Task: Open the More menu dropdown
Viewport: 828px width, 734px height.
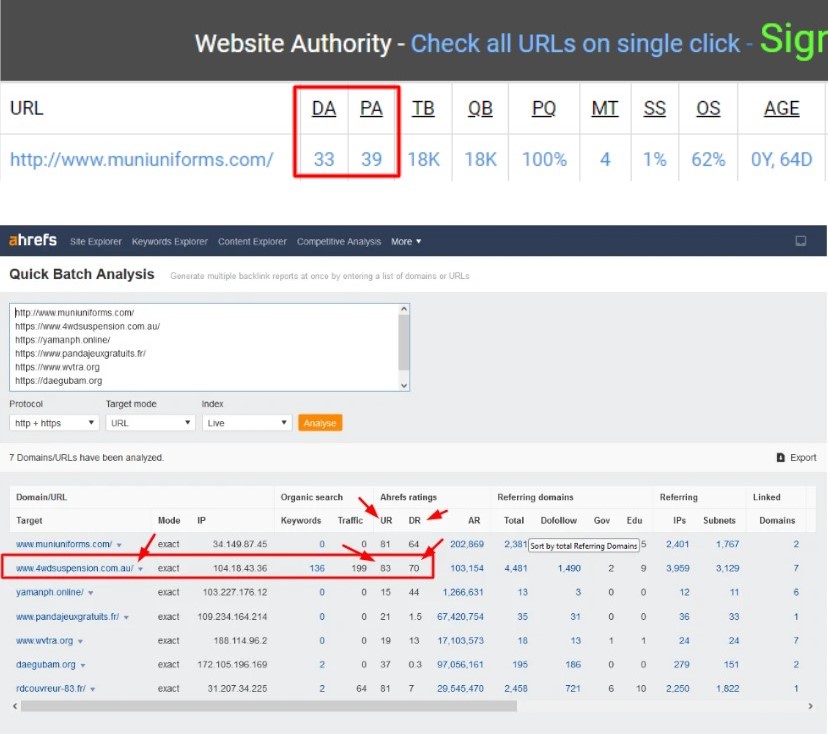Action: tap(406, 241)
